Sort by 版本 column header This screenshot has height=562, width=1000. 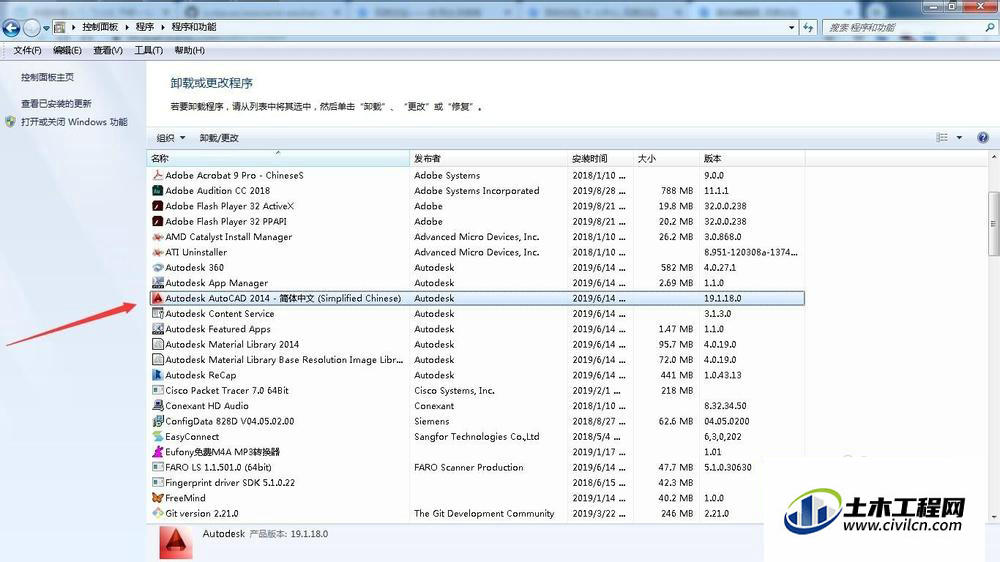(x=752, y=158)
